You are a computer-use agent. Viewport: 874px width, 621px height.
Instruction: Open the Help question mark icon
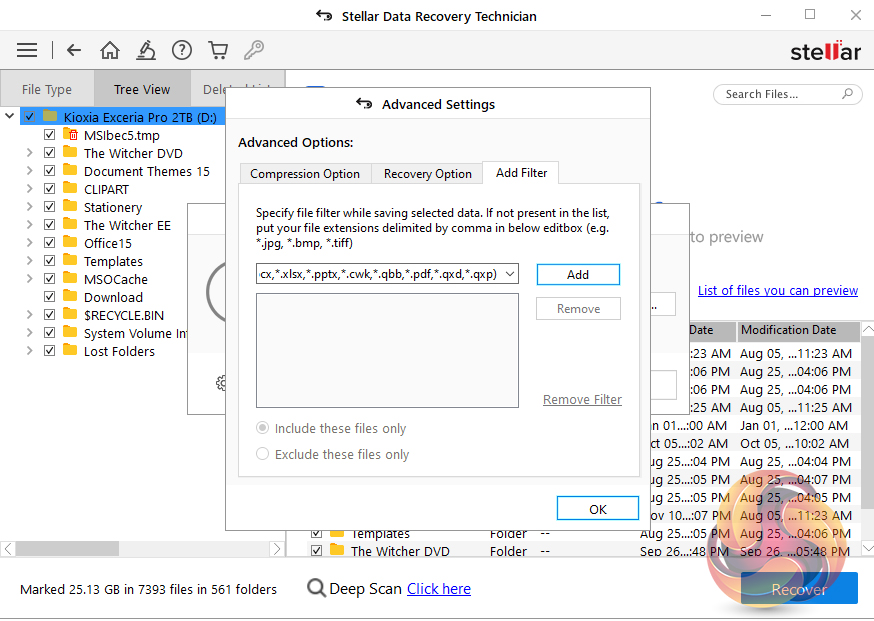click(182, 50)
